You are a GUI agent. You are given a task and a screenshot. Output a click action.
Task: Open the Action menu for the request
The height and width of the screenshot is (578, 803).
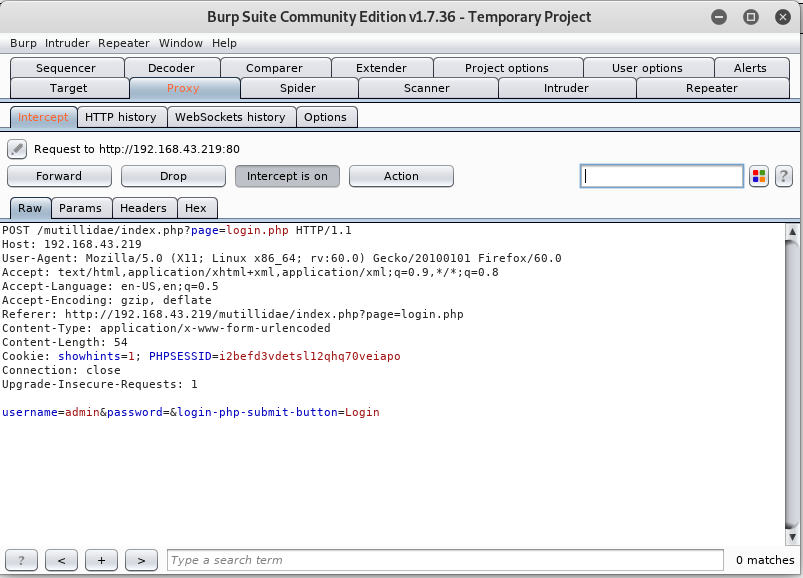pyautogui.click(x=400, y=175)
